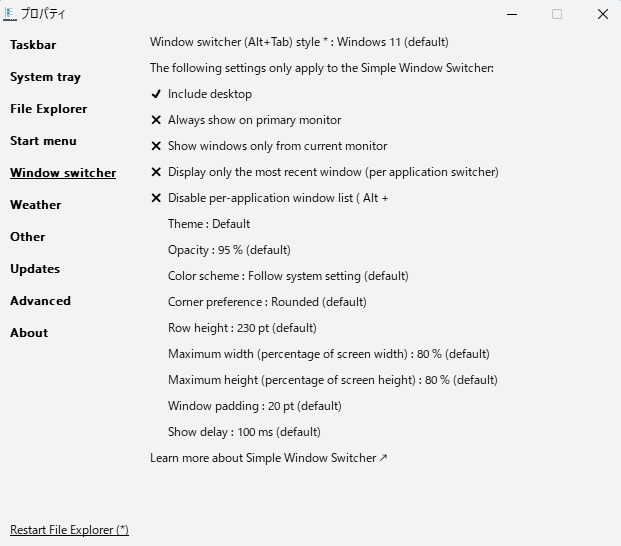Open the Taskbar settings section
This screenshot has width=621, height=546.
33,45
